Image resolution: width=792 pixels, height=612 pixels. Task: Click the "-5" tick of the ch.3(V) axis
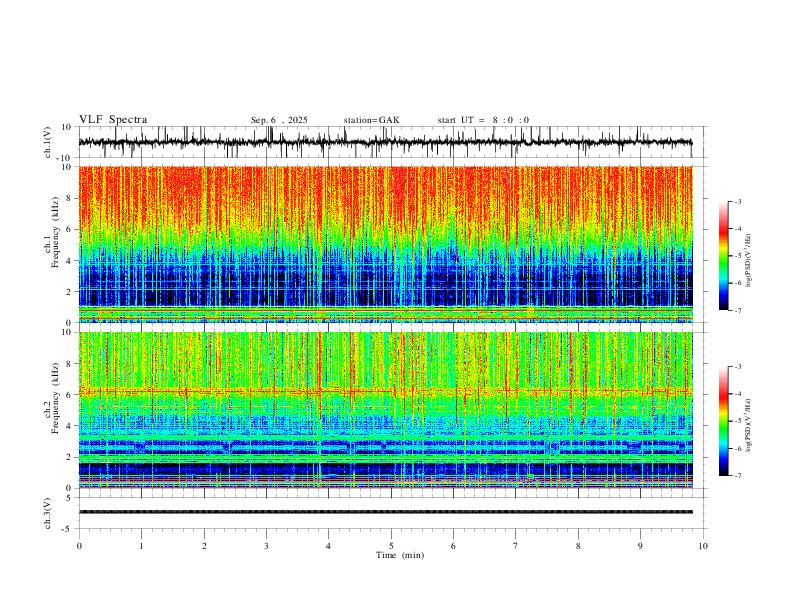click(x=67, y=529)
